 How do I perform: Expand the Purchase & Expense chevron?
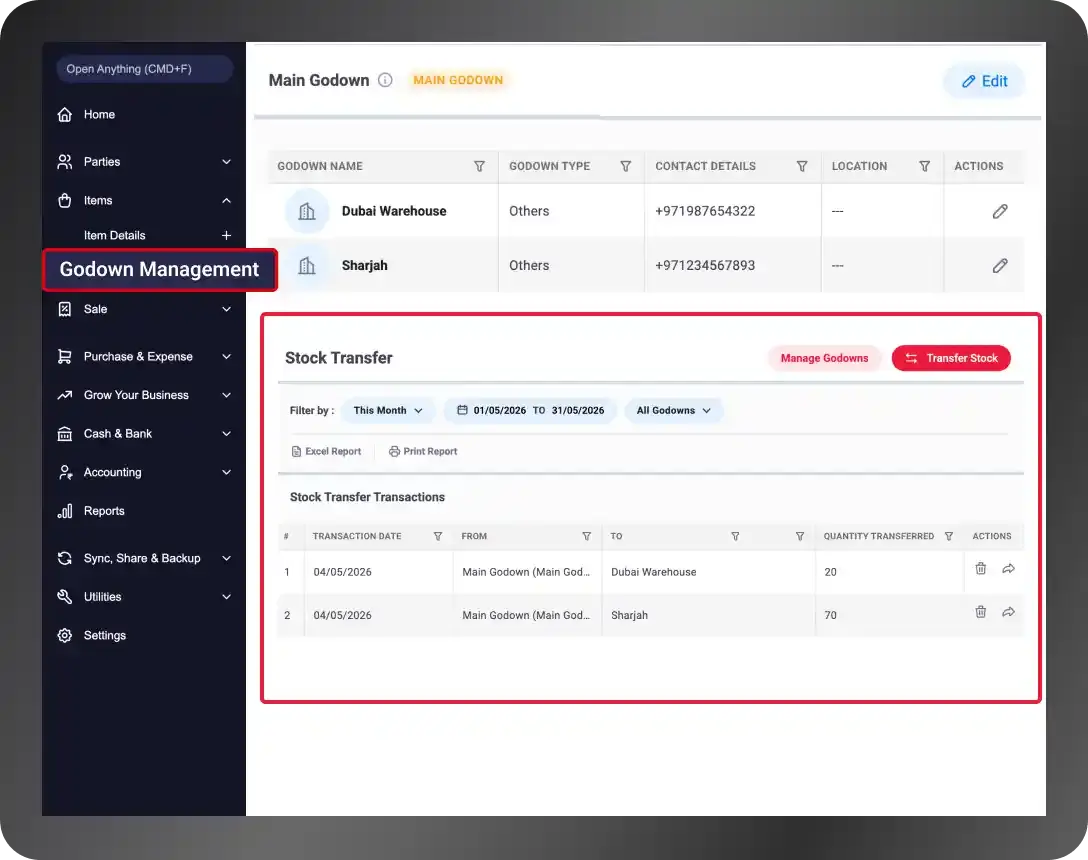tap(226, 356)
